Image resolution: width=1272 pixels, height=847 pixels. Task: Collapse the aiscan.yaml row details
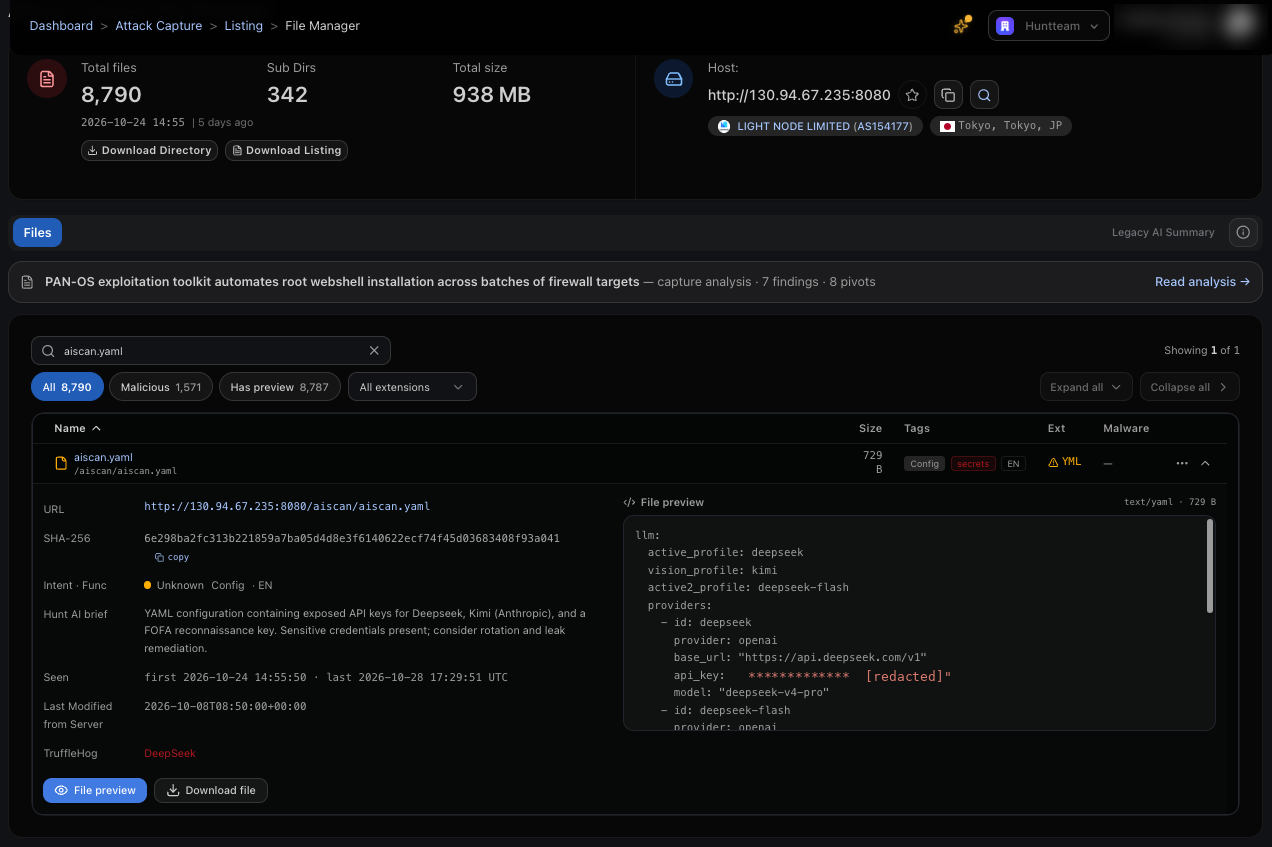tap(1205, 464)
